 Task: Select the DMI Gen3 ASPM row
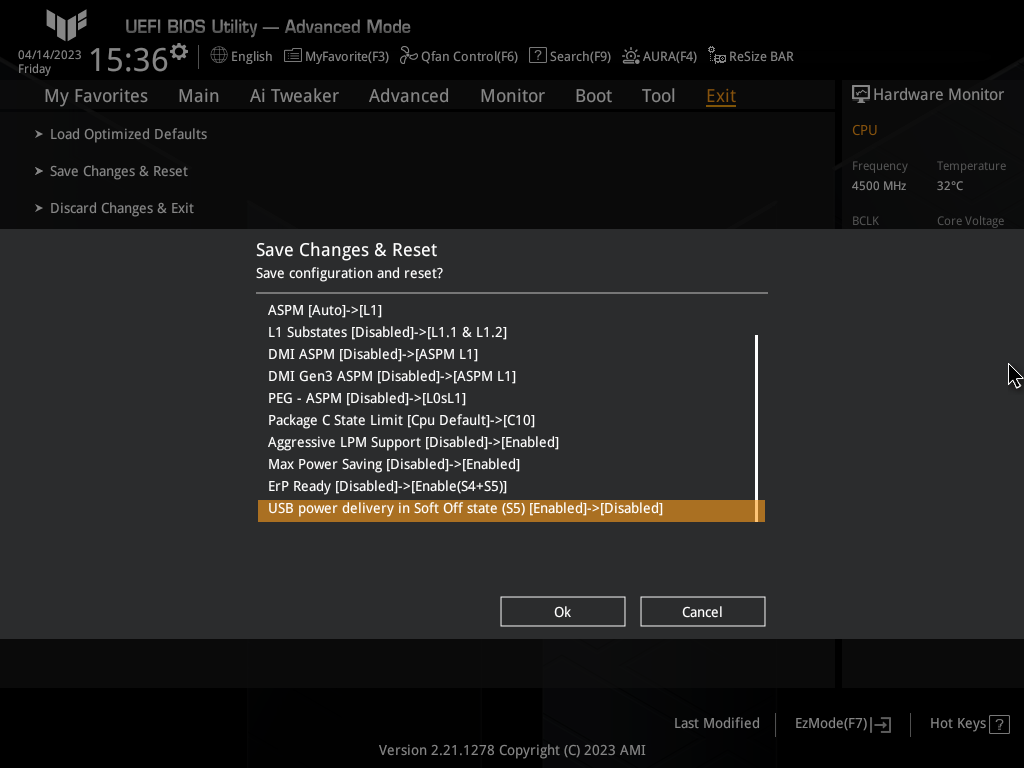click(x=511, y=376)
